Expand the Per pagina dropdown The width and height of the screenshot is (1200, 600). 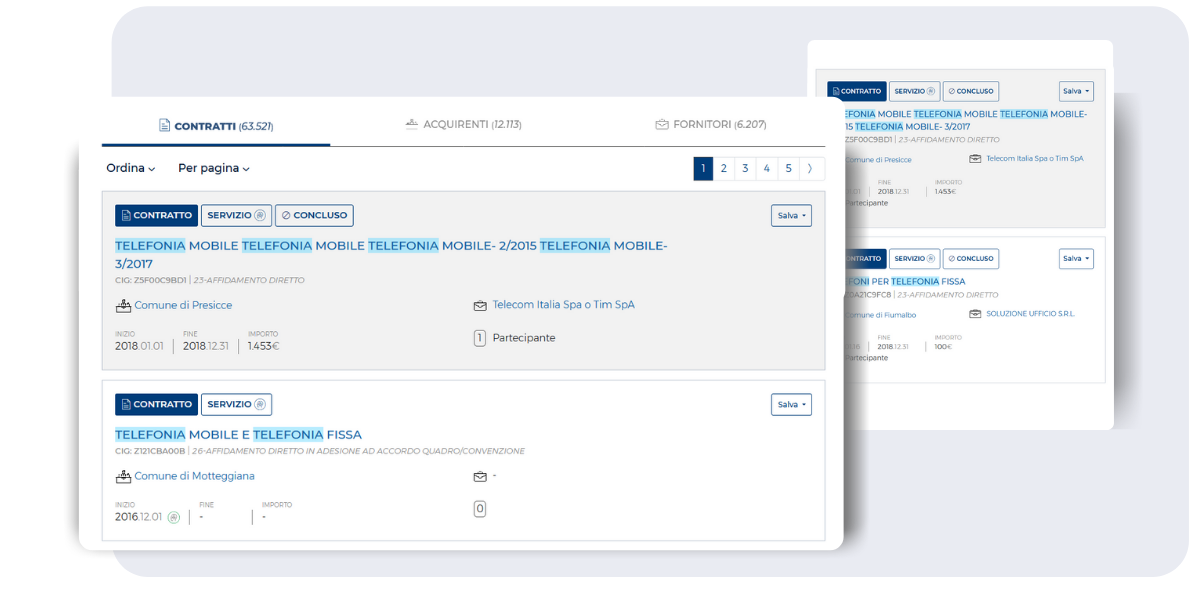214,168
